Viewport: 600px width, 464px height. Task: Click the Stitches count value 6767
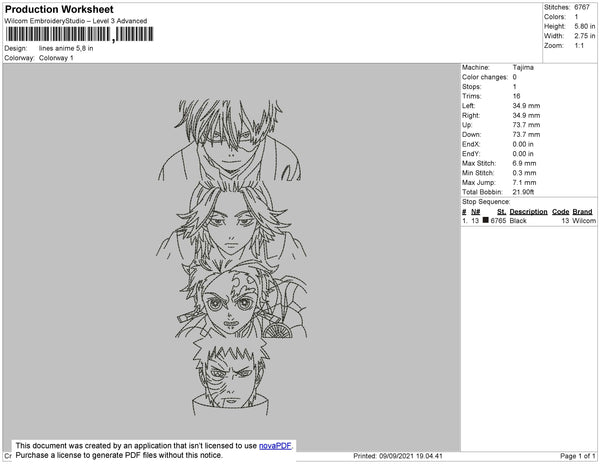click(582, 7)
